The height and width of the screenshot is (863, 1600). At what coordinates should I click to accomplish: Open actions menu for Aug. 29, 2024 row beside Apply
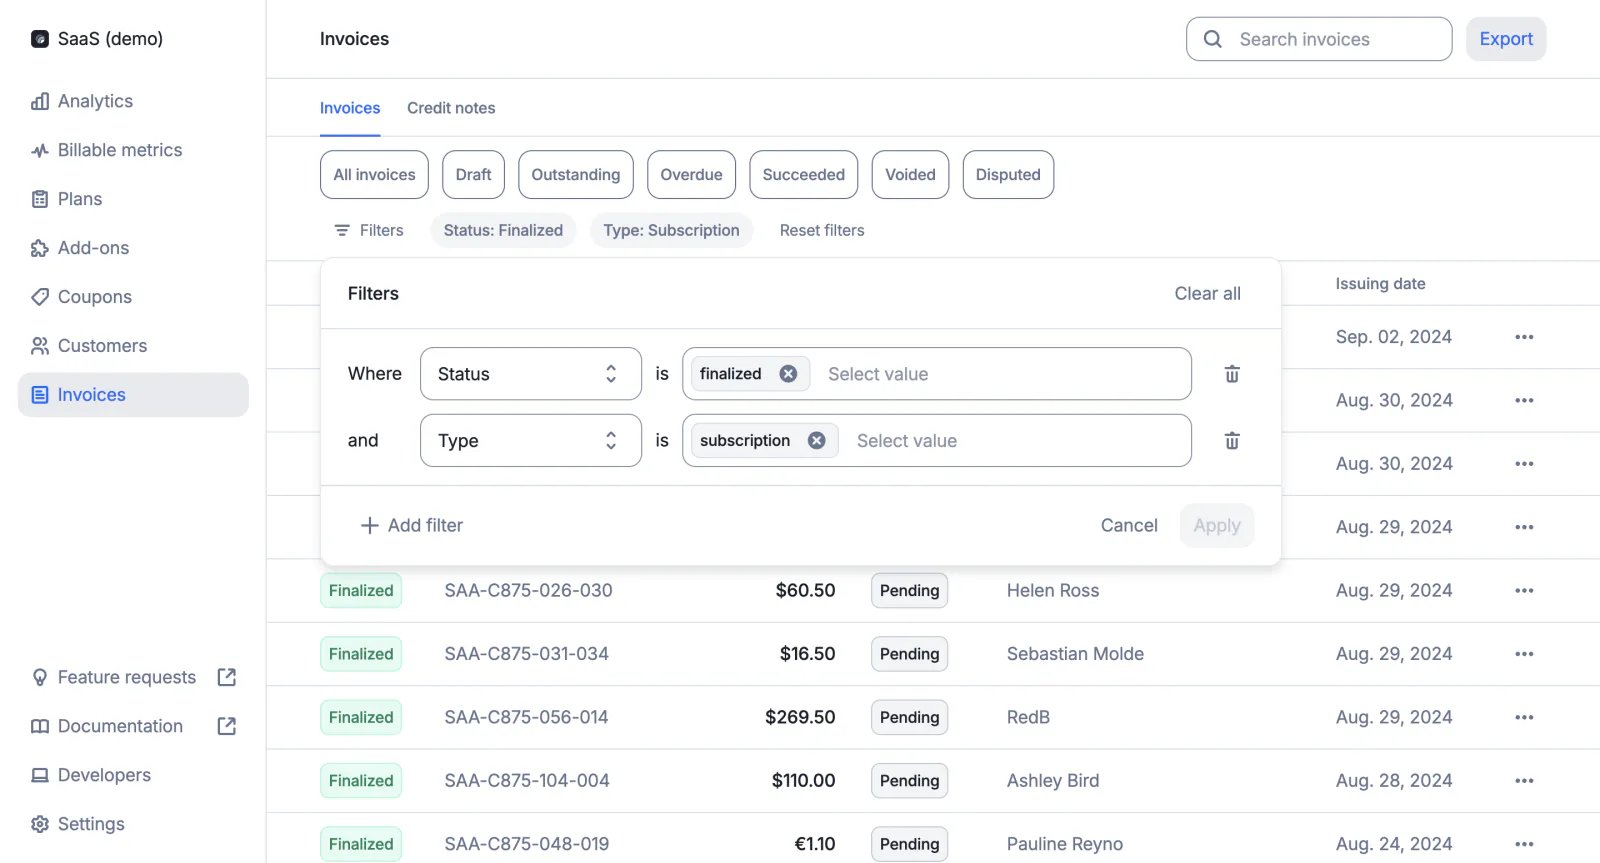(1524, 527)
